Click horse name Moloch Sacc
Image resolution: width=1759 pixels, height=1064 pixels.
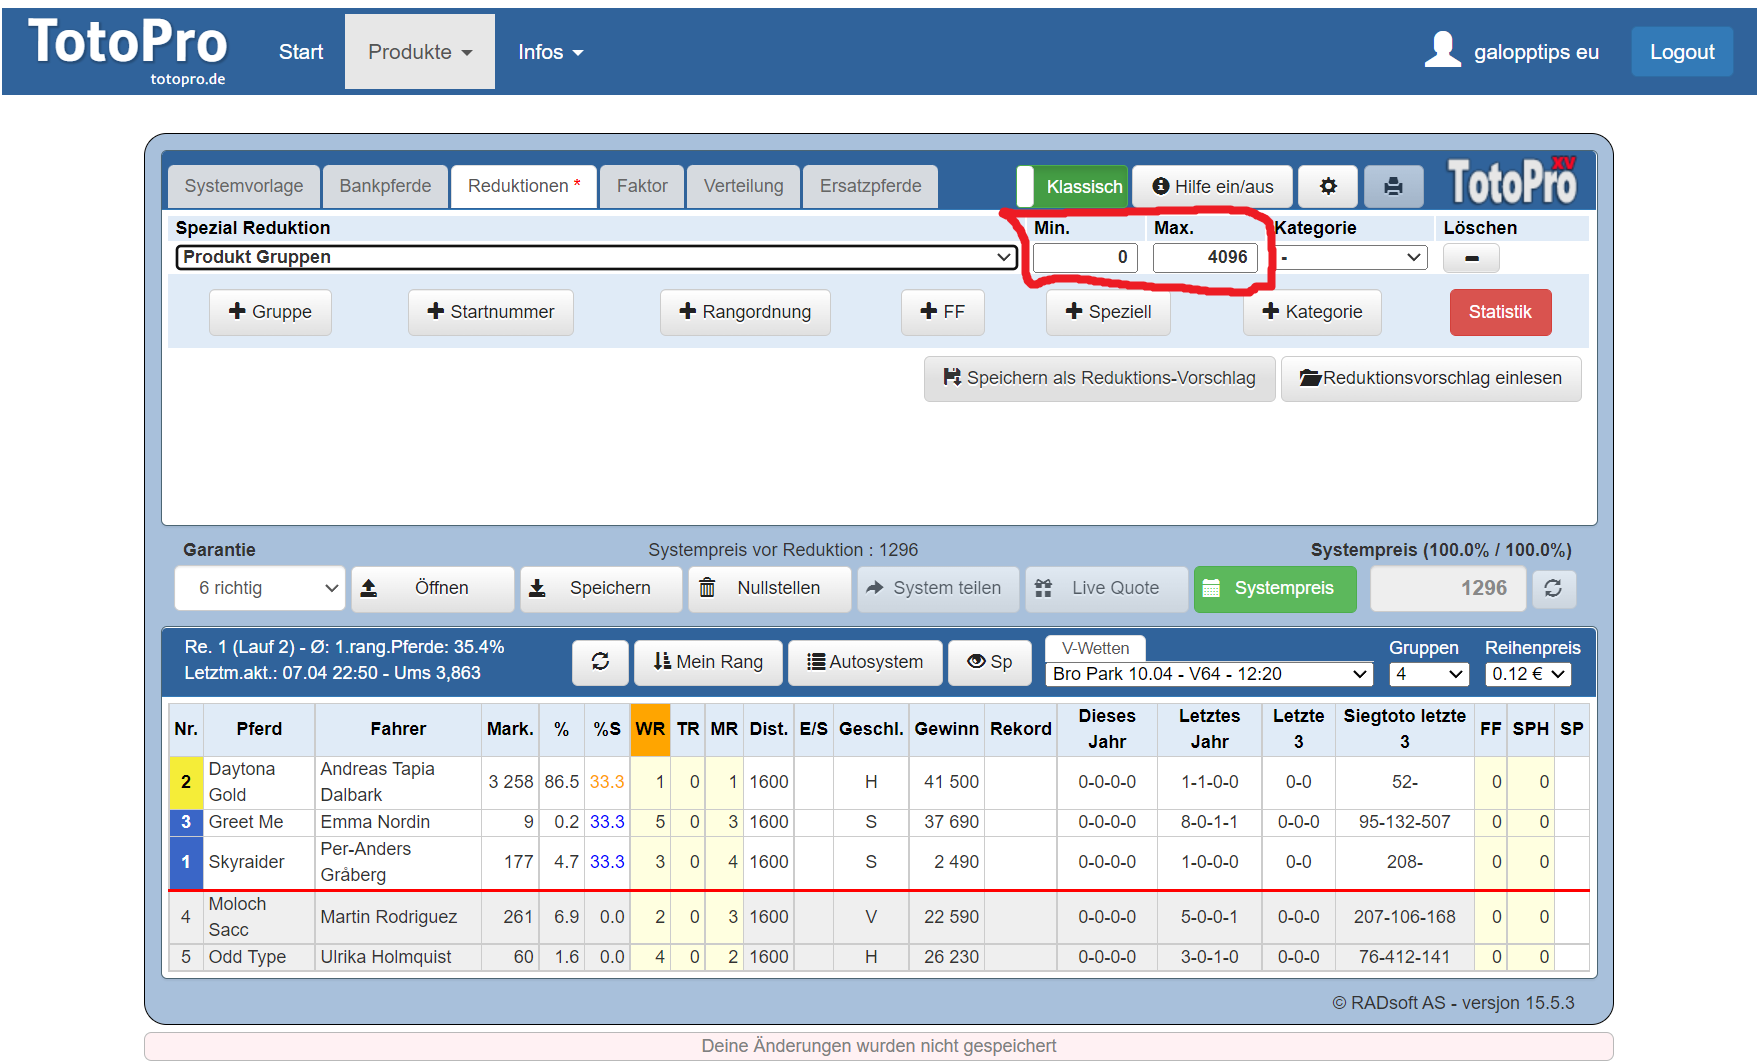[237, 917]
